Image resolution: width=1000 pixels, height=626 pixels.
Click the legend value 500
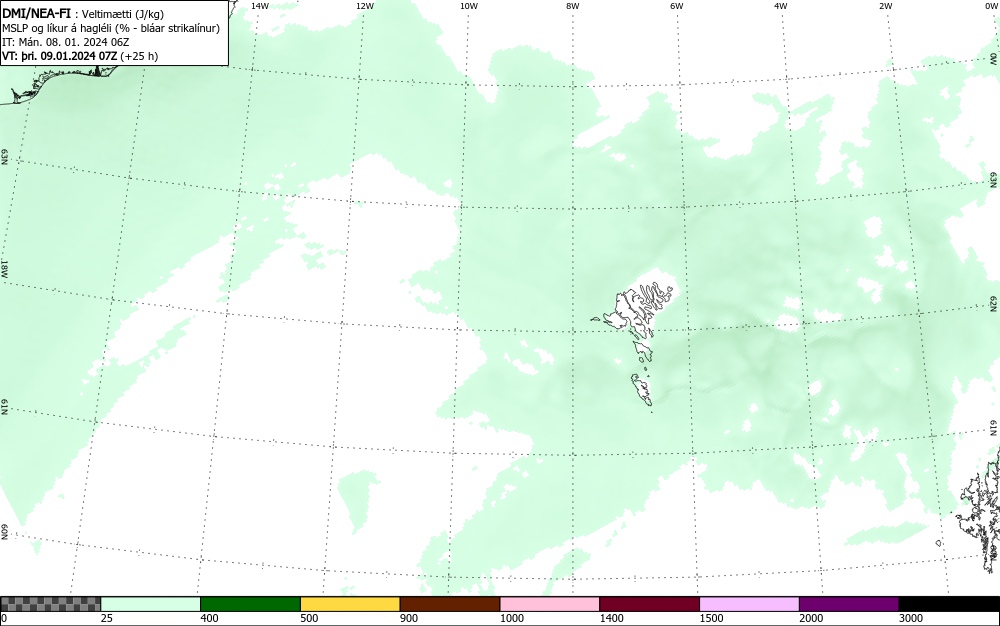pos(309,618)
